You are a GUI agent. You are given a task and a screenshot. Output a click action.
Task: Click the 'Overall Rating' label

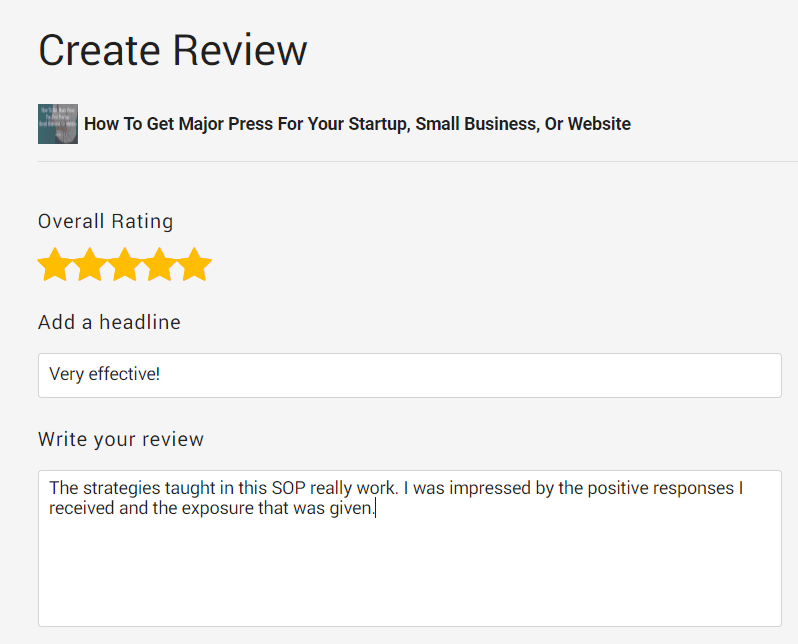[105, 221]
